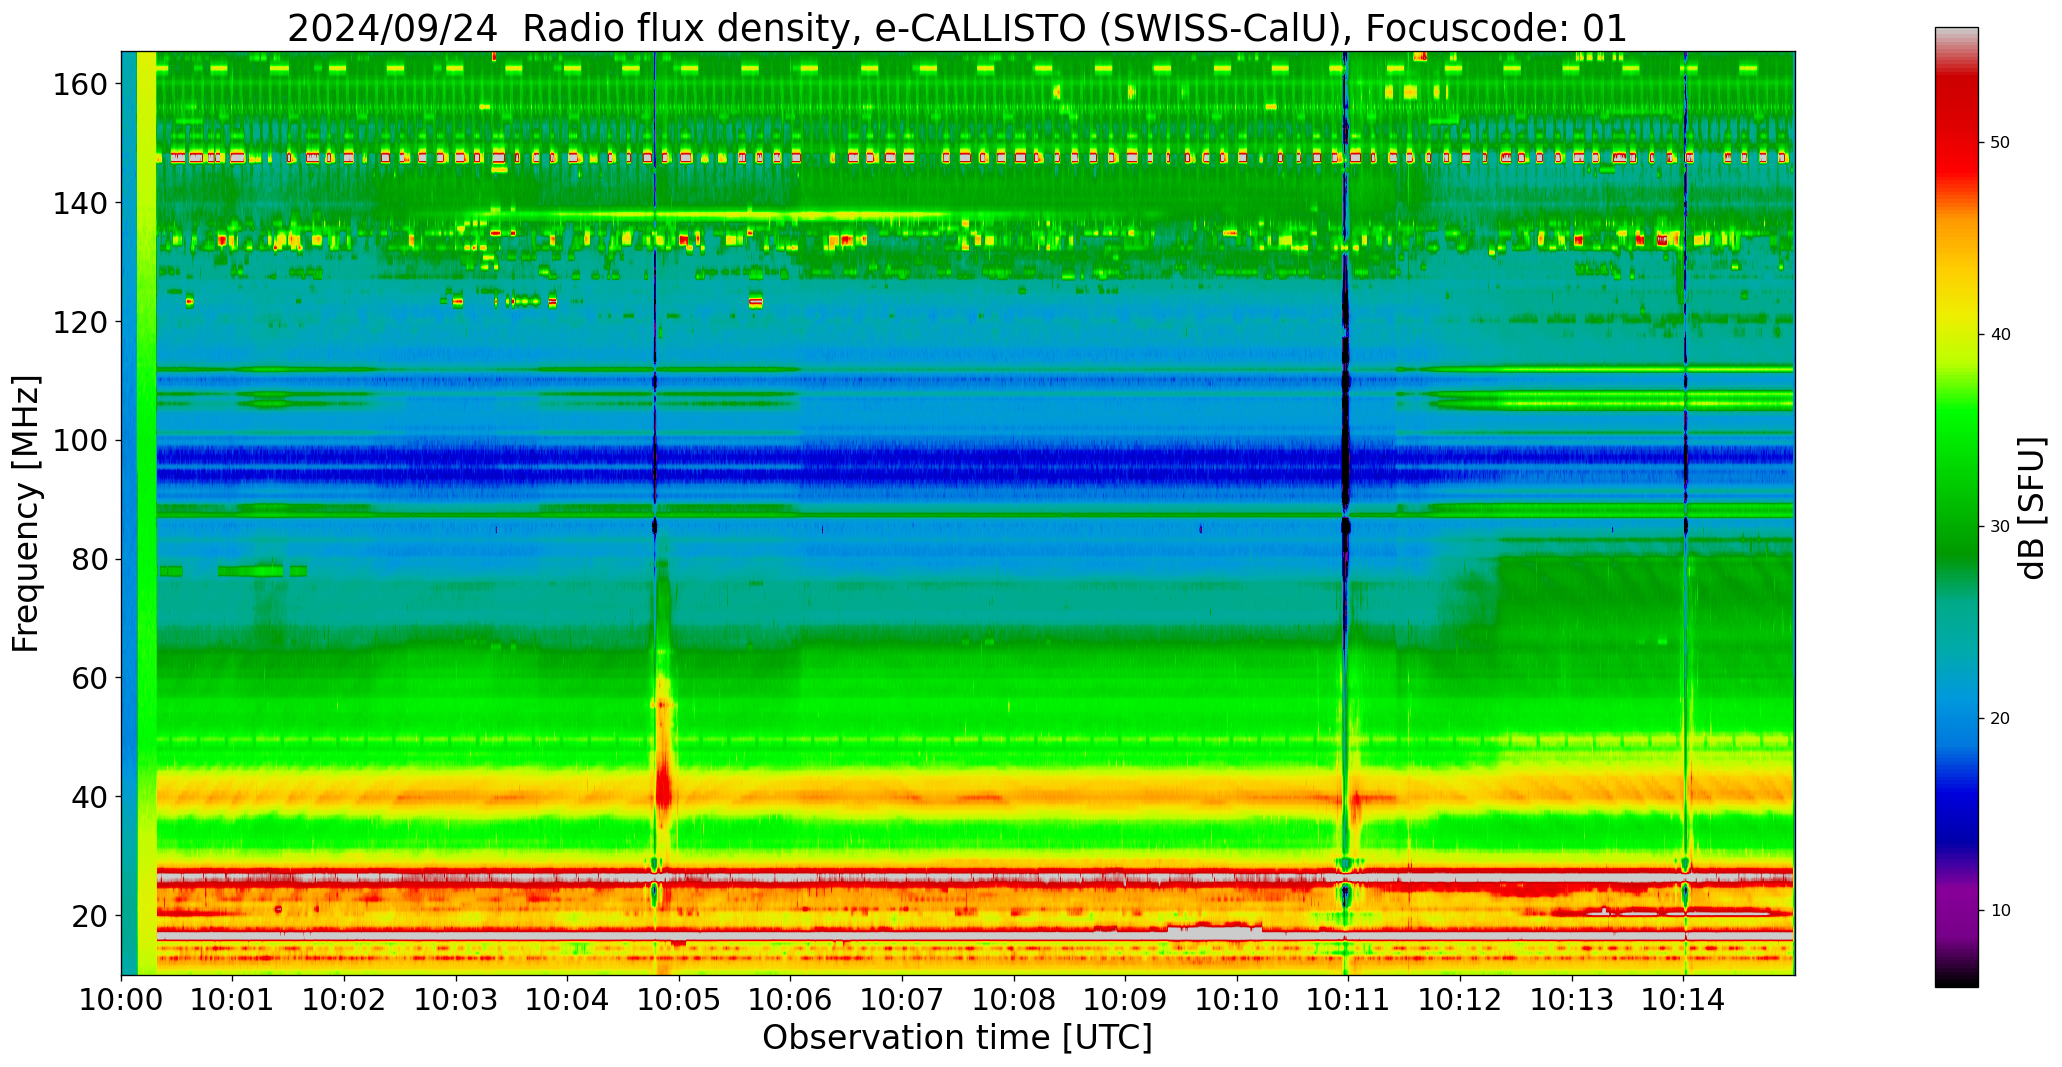
Task: Click the 'Observation time [UTC]' axis label
Action: [x=957, y=1037]
